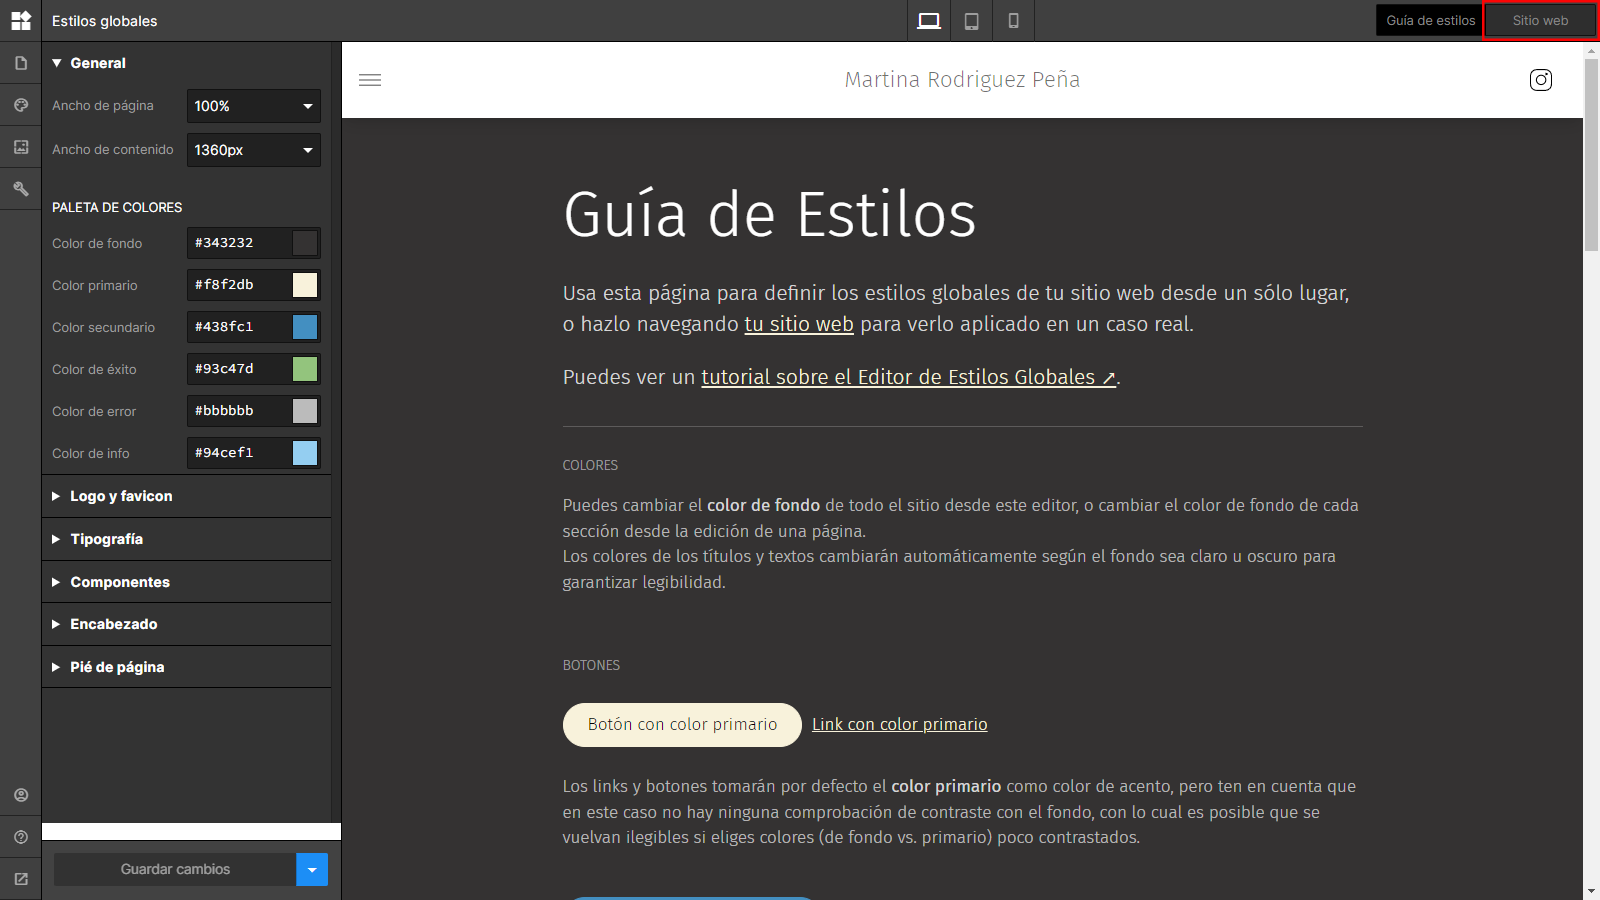Click the PALETA DE COLORES label
Screen dimensions: 1600x900
[117, 208]
